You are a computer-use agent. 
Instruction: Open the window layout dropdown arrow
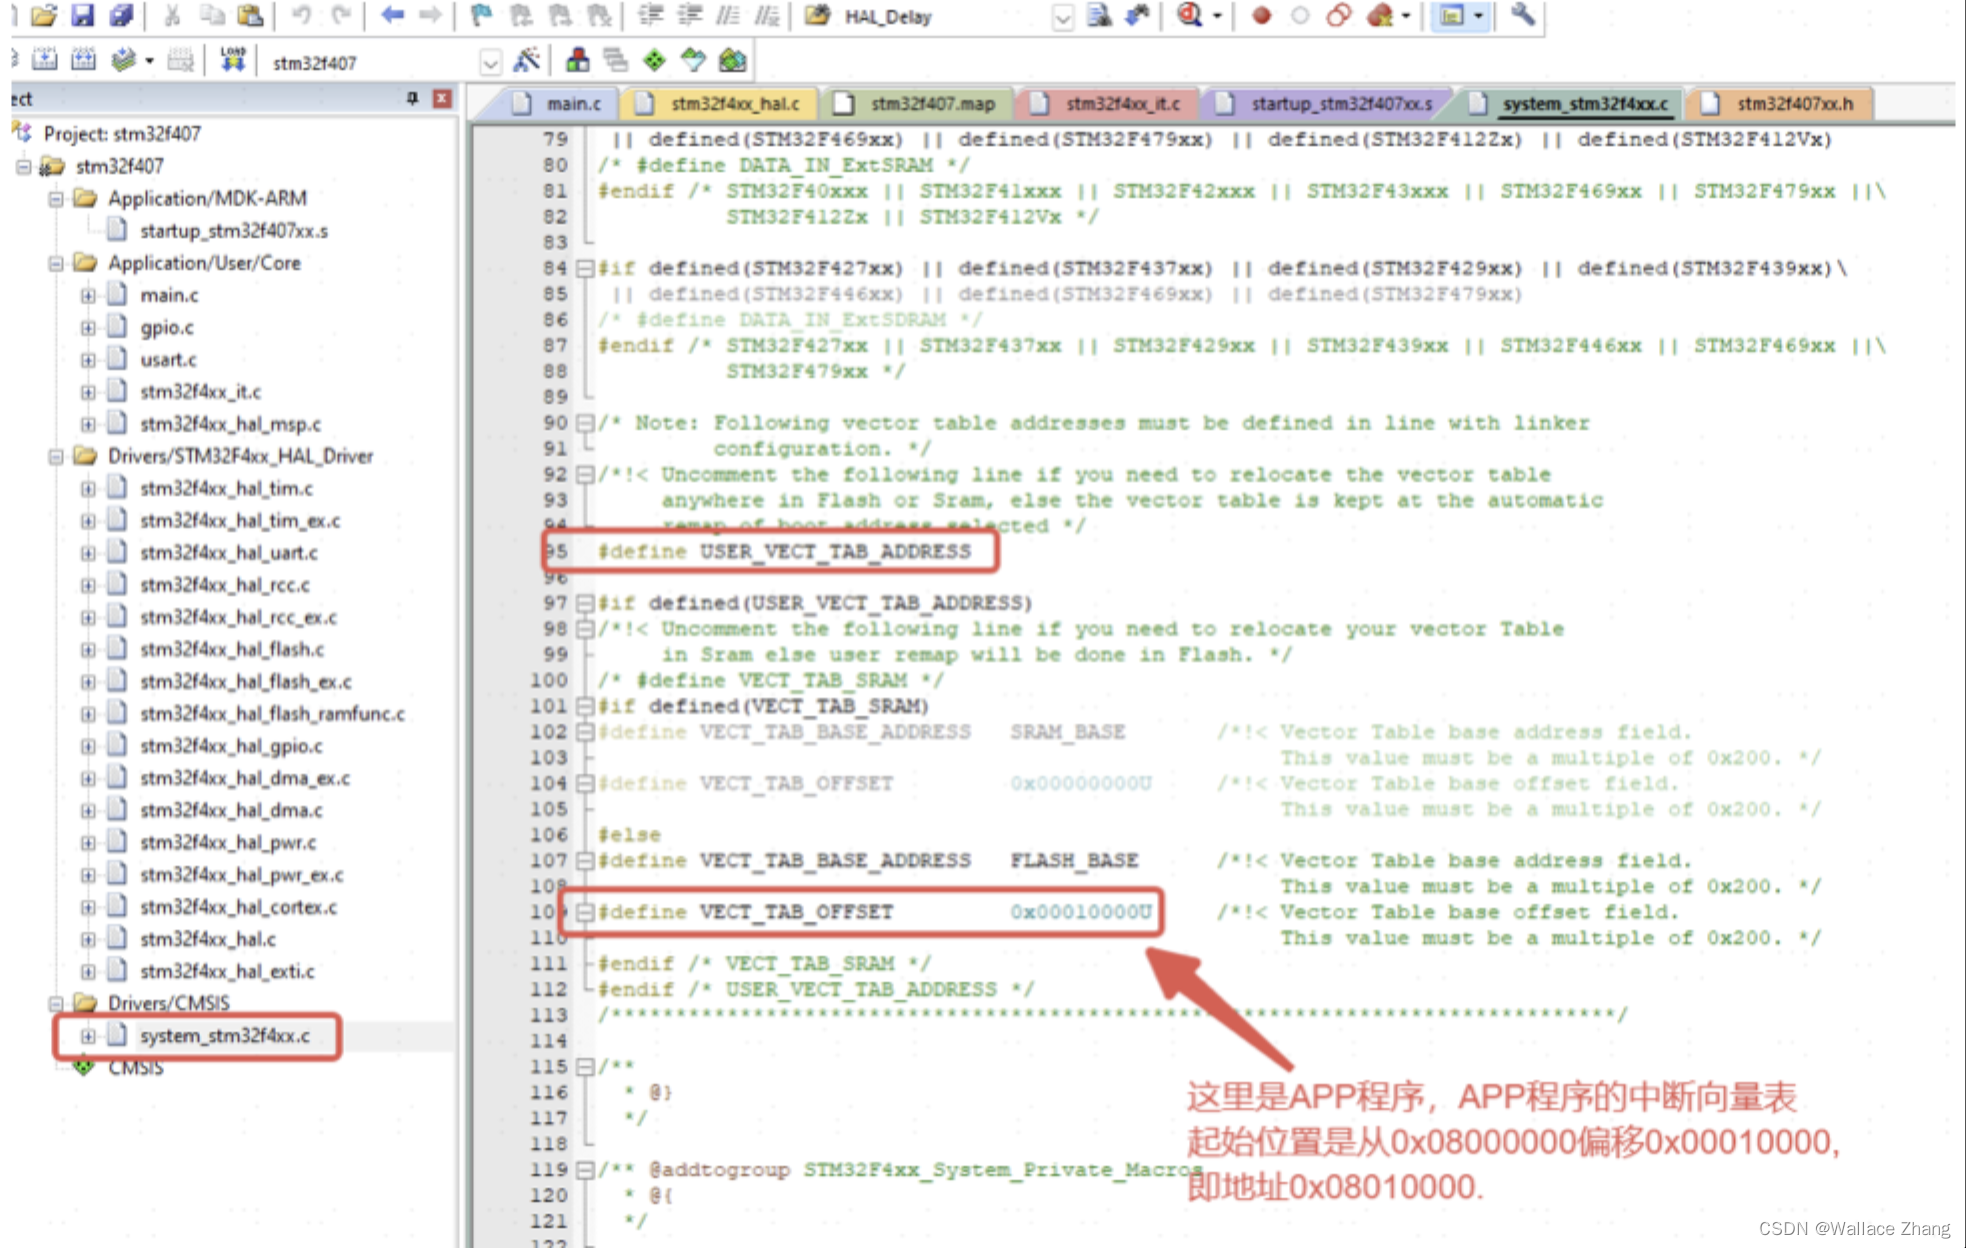(x=1478, y=16)
